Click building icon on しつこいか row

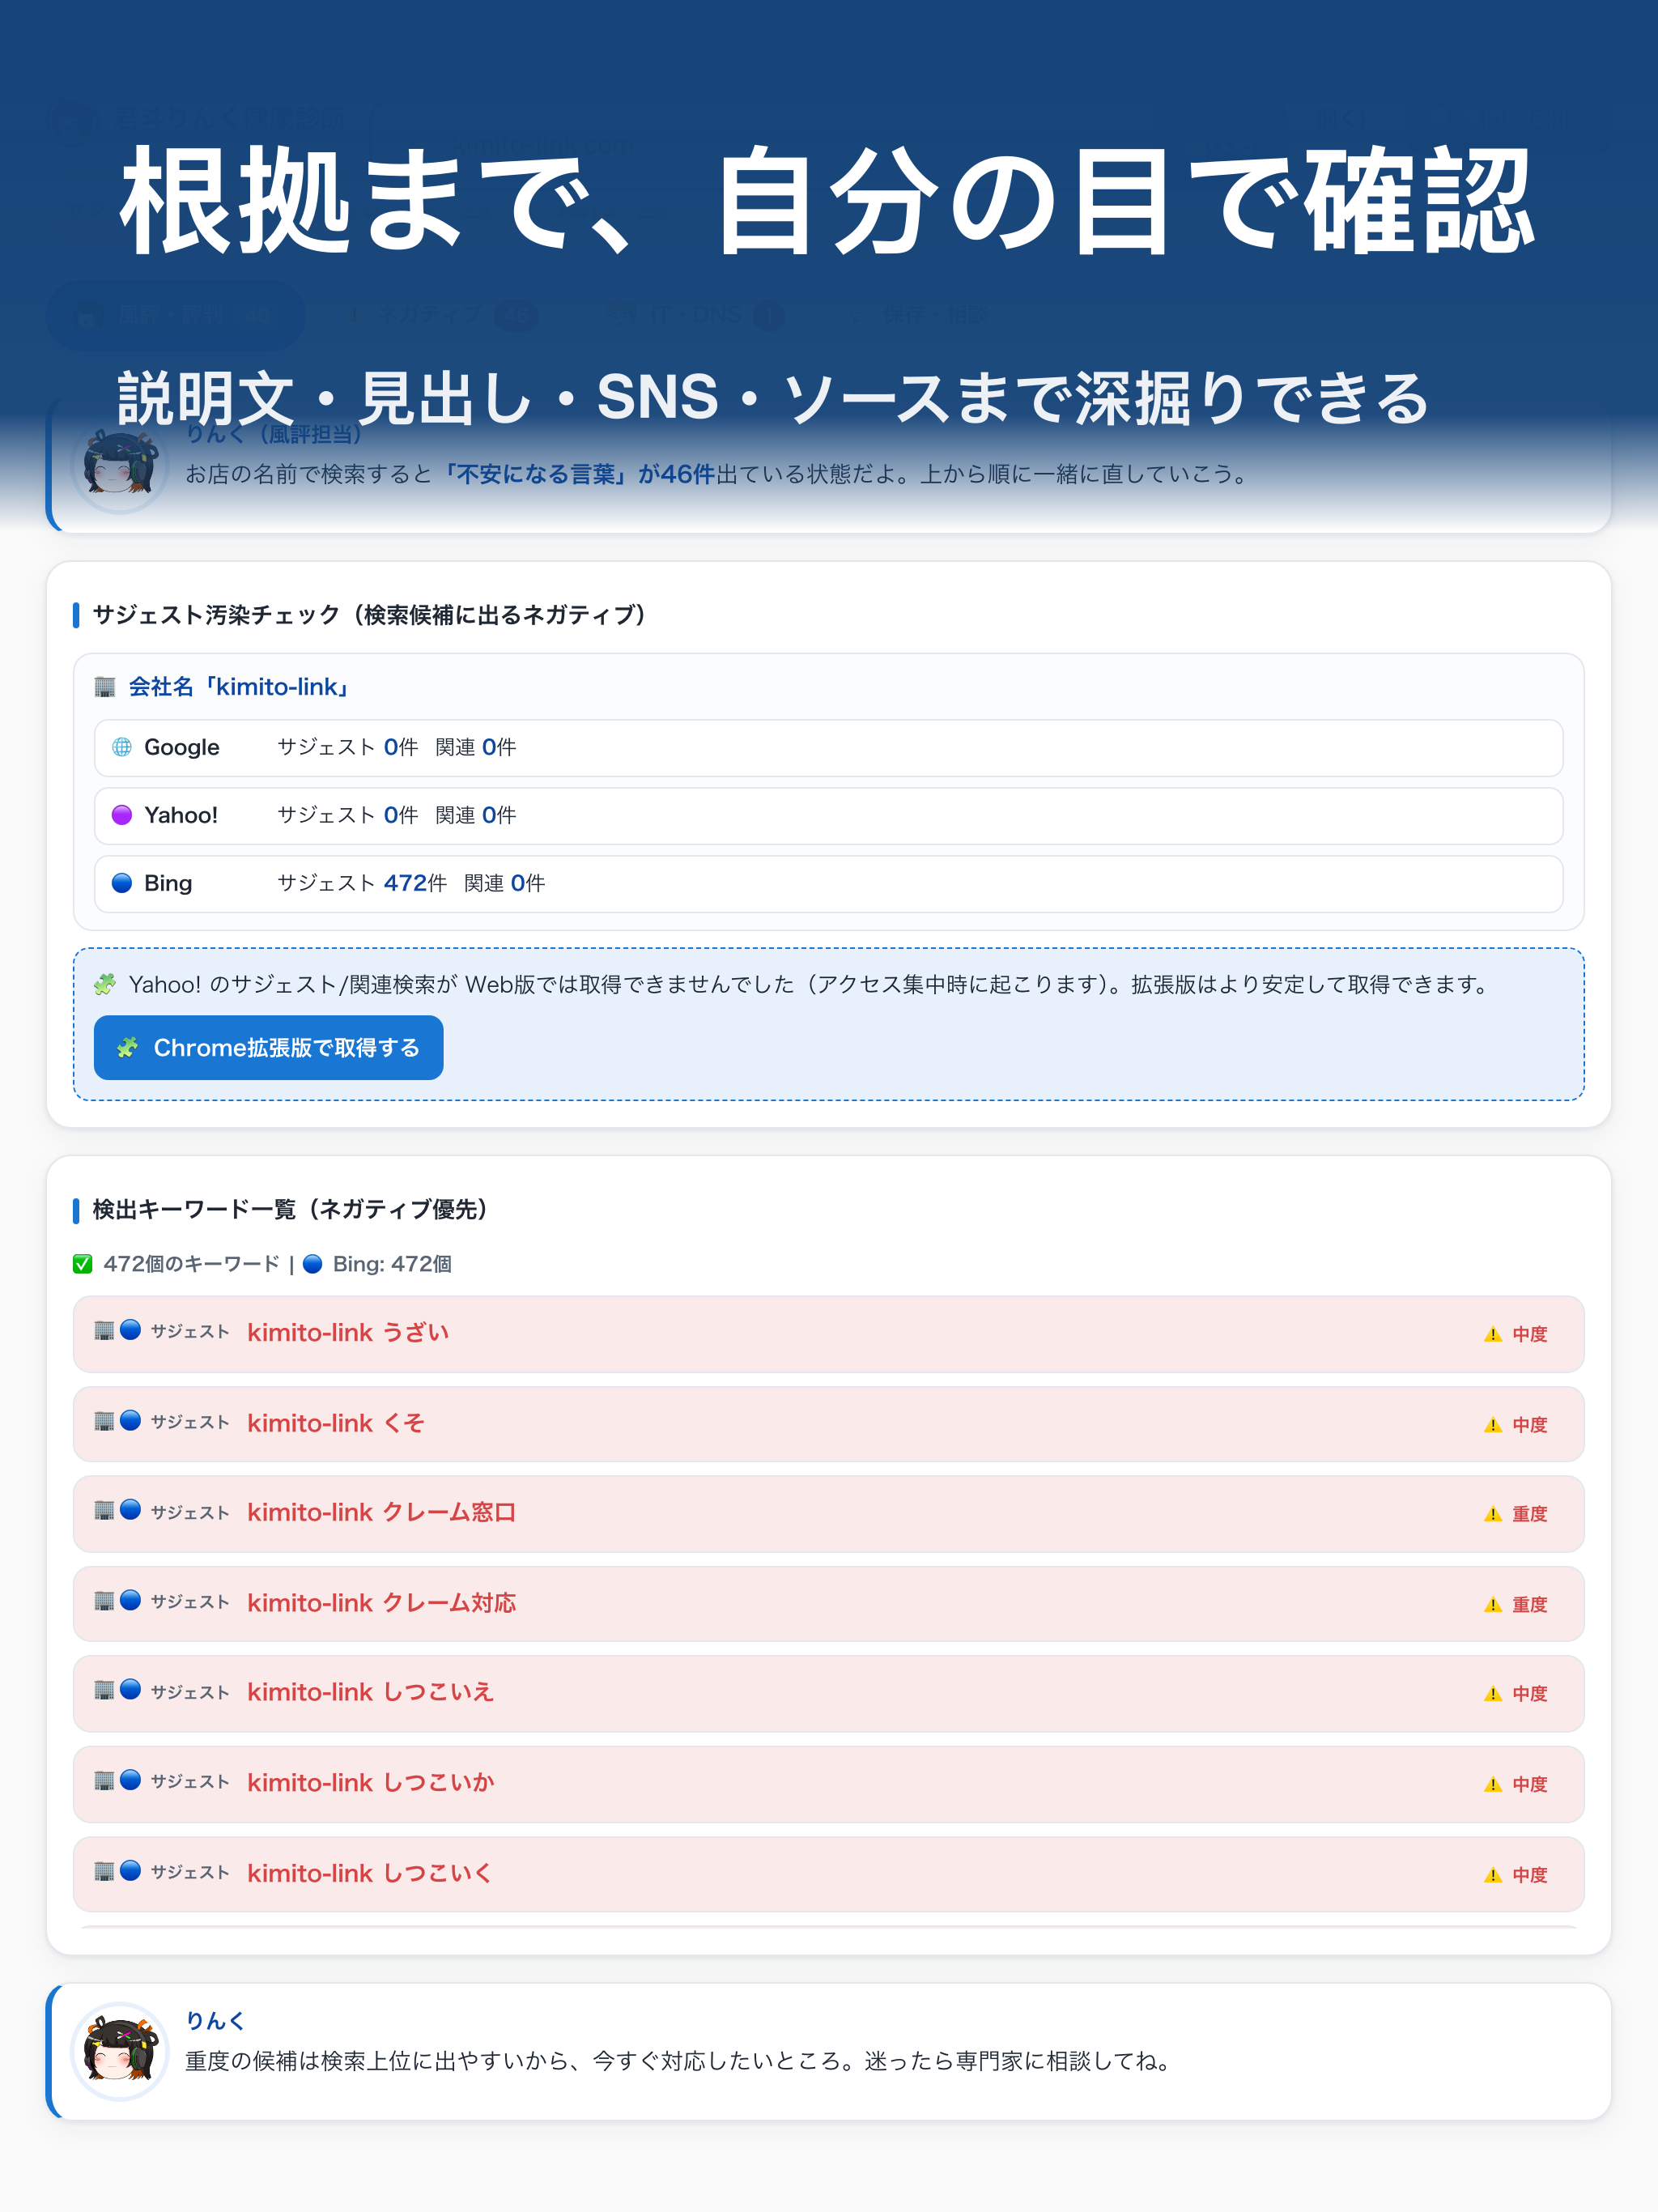coord(104,1781)
